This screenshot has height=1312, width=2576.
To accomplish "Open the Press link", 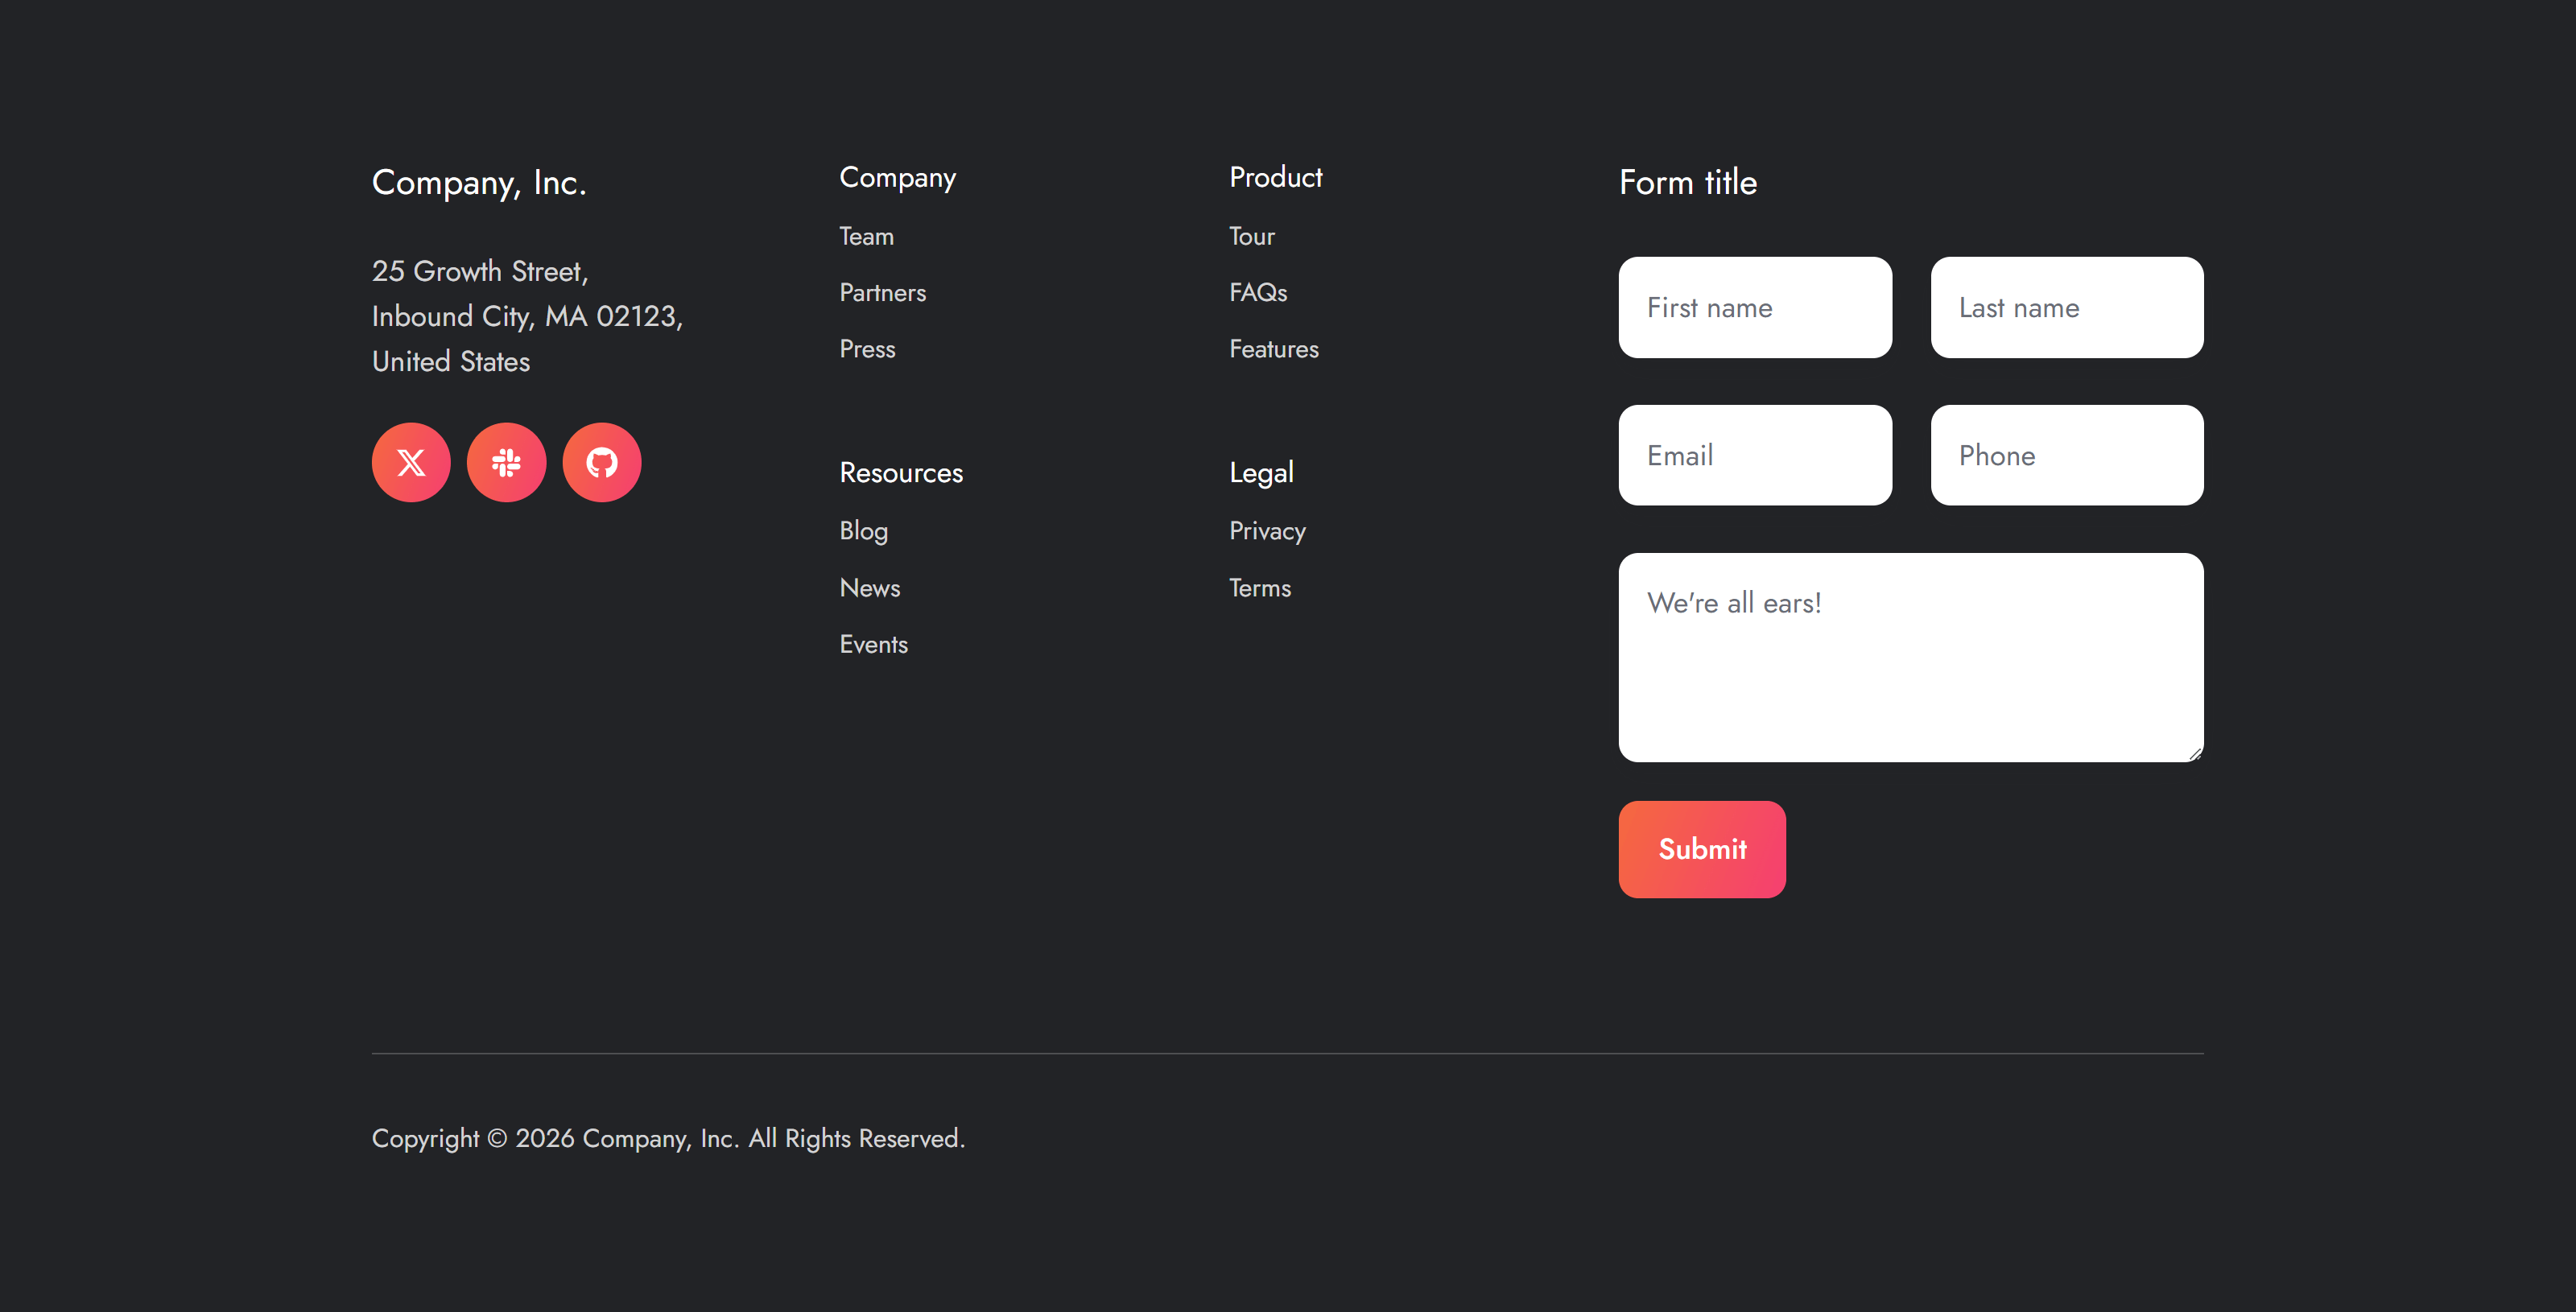I will (867, 350).
